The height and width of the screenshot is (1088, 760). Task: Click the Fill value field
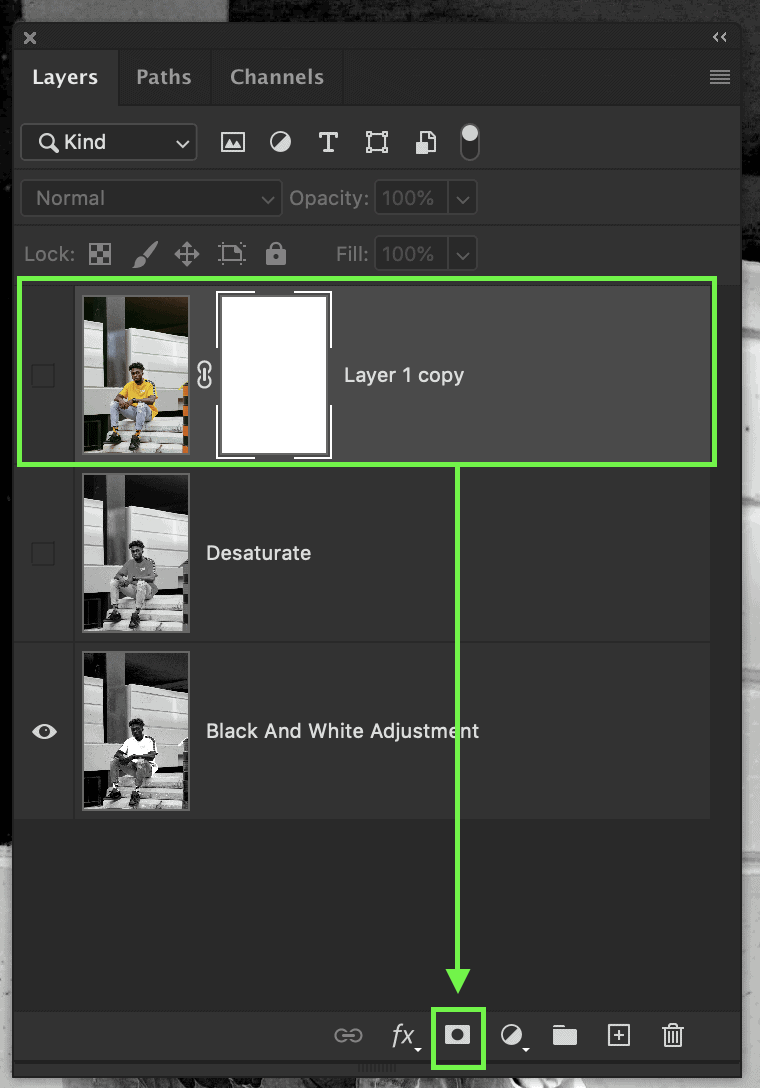pyautogui.click(x=411, y=254)
